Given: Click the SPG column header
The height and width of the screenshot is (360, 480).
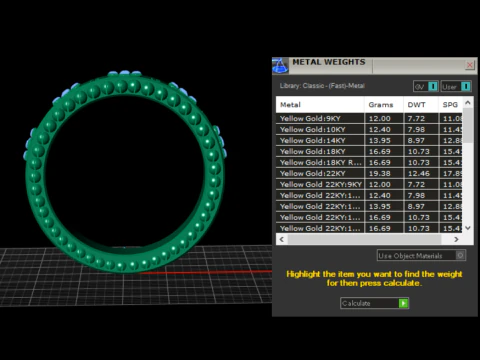Looking at the screenshot, I should [450, 105].
